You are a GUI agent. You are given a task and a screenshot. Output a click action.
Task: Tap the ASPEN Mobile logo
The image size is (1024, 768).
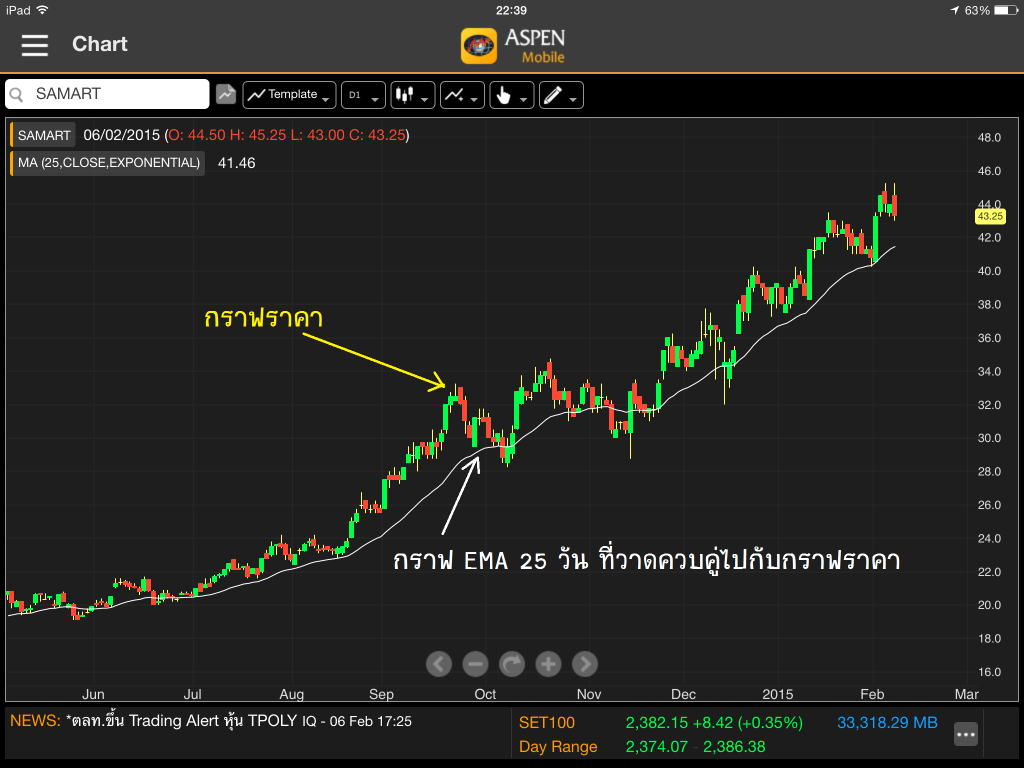click(512, 45)
